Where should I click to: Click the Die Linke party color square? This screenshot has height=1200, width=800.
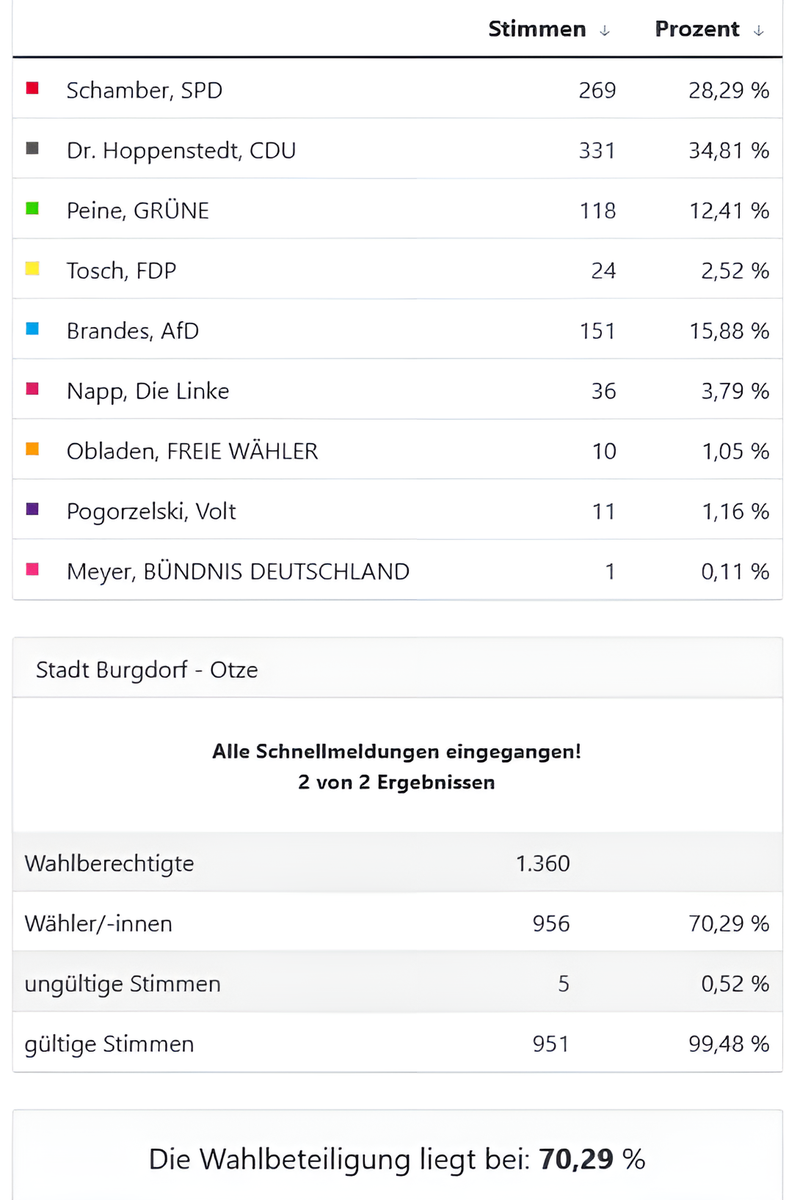click(x=31, y=389)
